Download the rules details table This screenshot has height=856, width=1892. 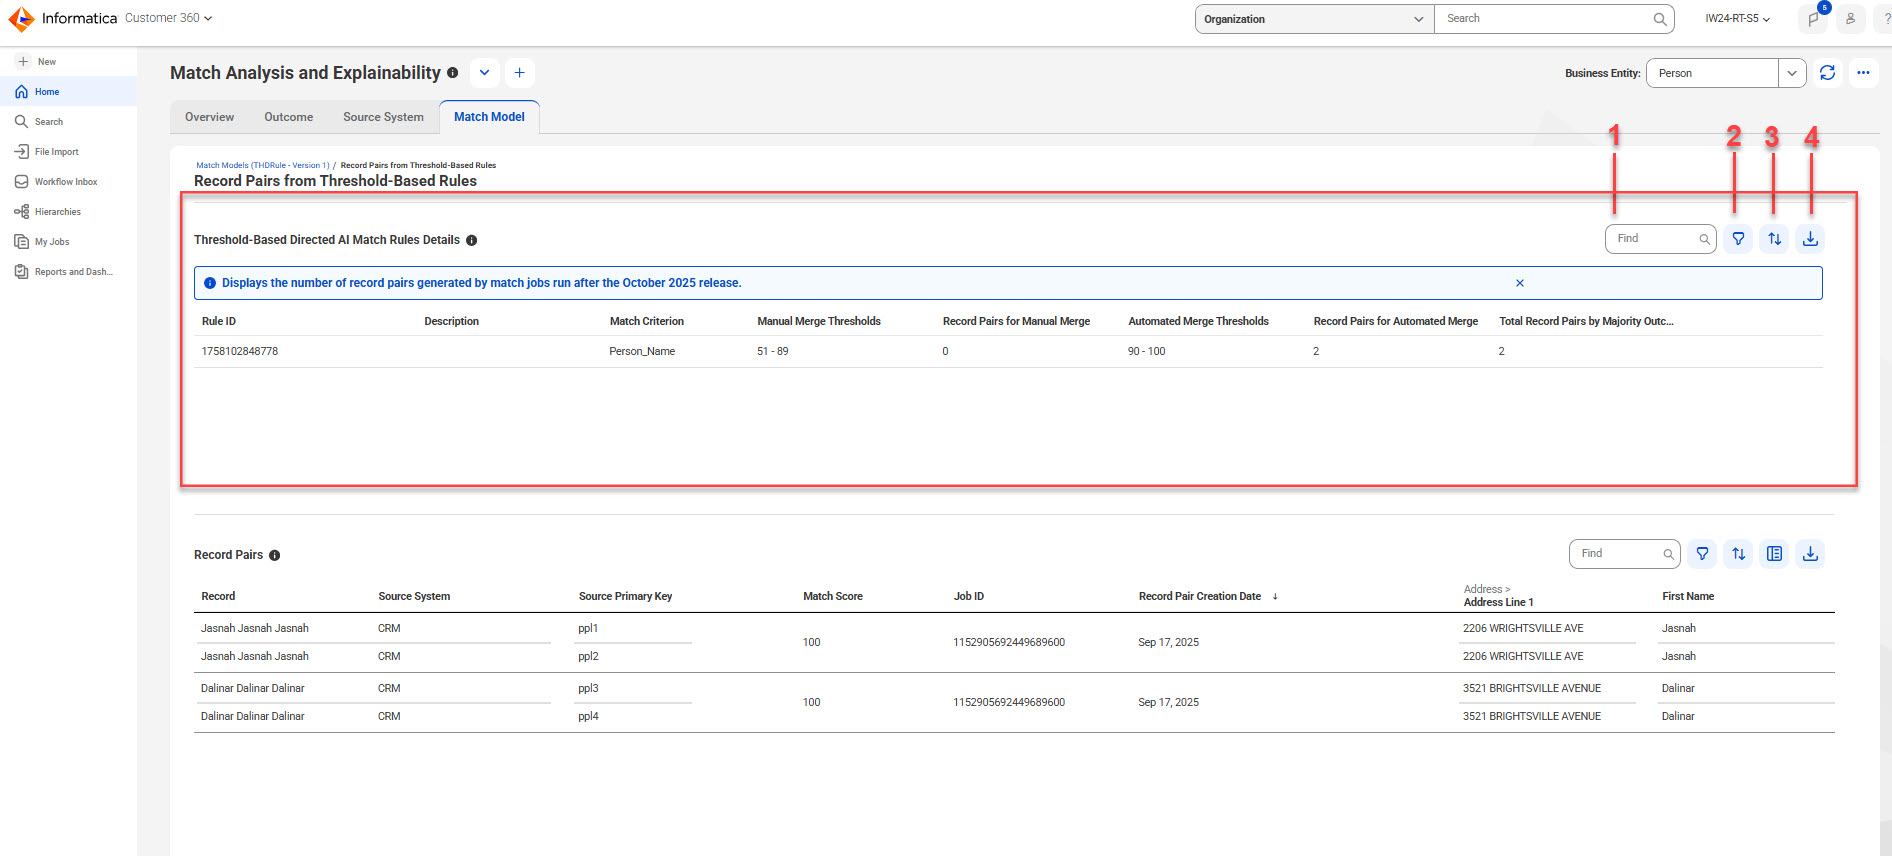click(x=1810, y=239)
